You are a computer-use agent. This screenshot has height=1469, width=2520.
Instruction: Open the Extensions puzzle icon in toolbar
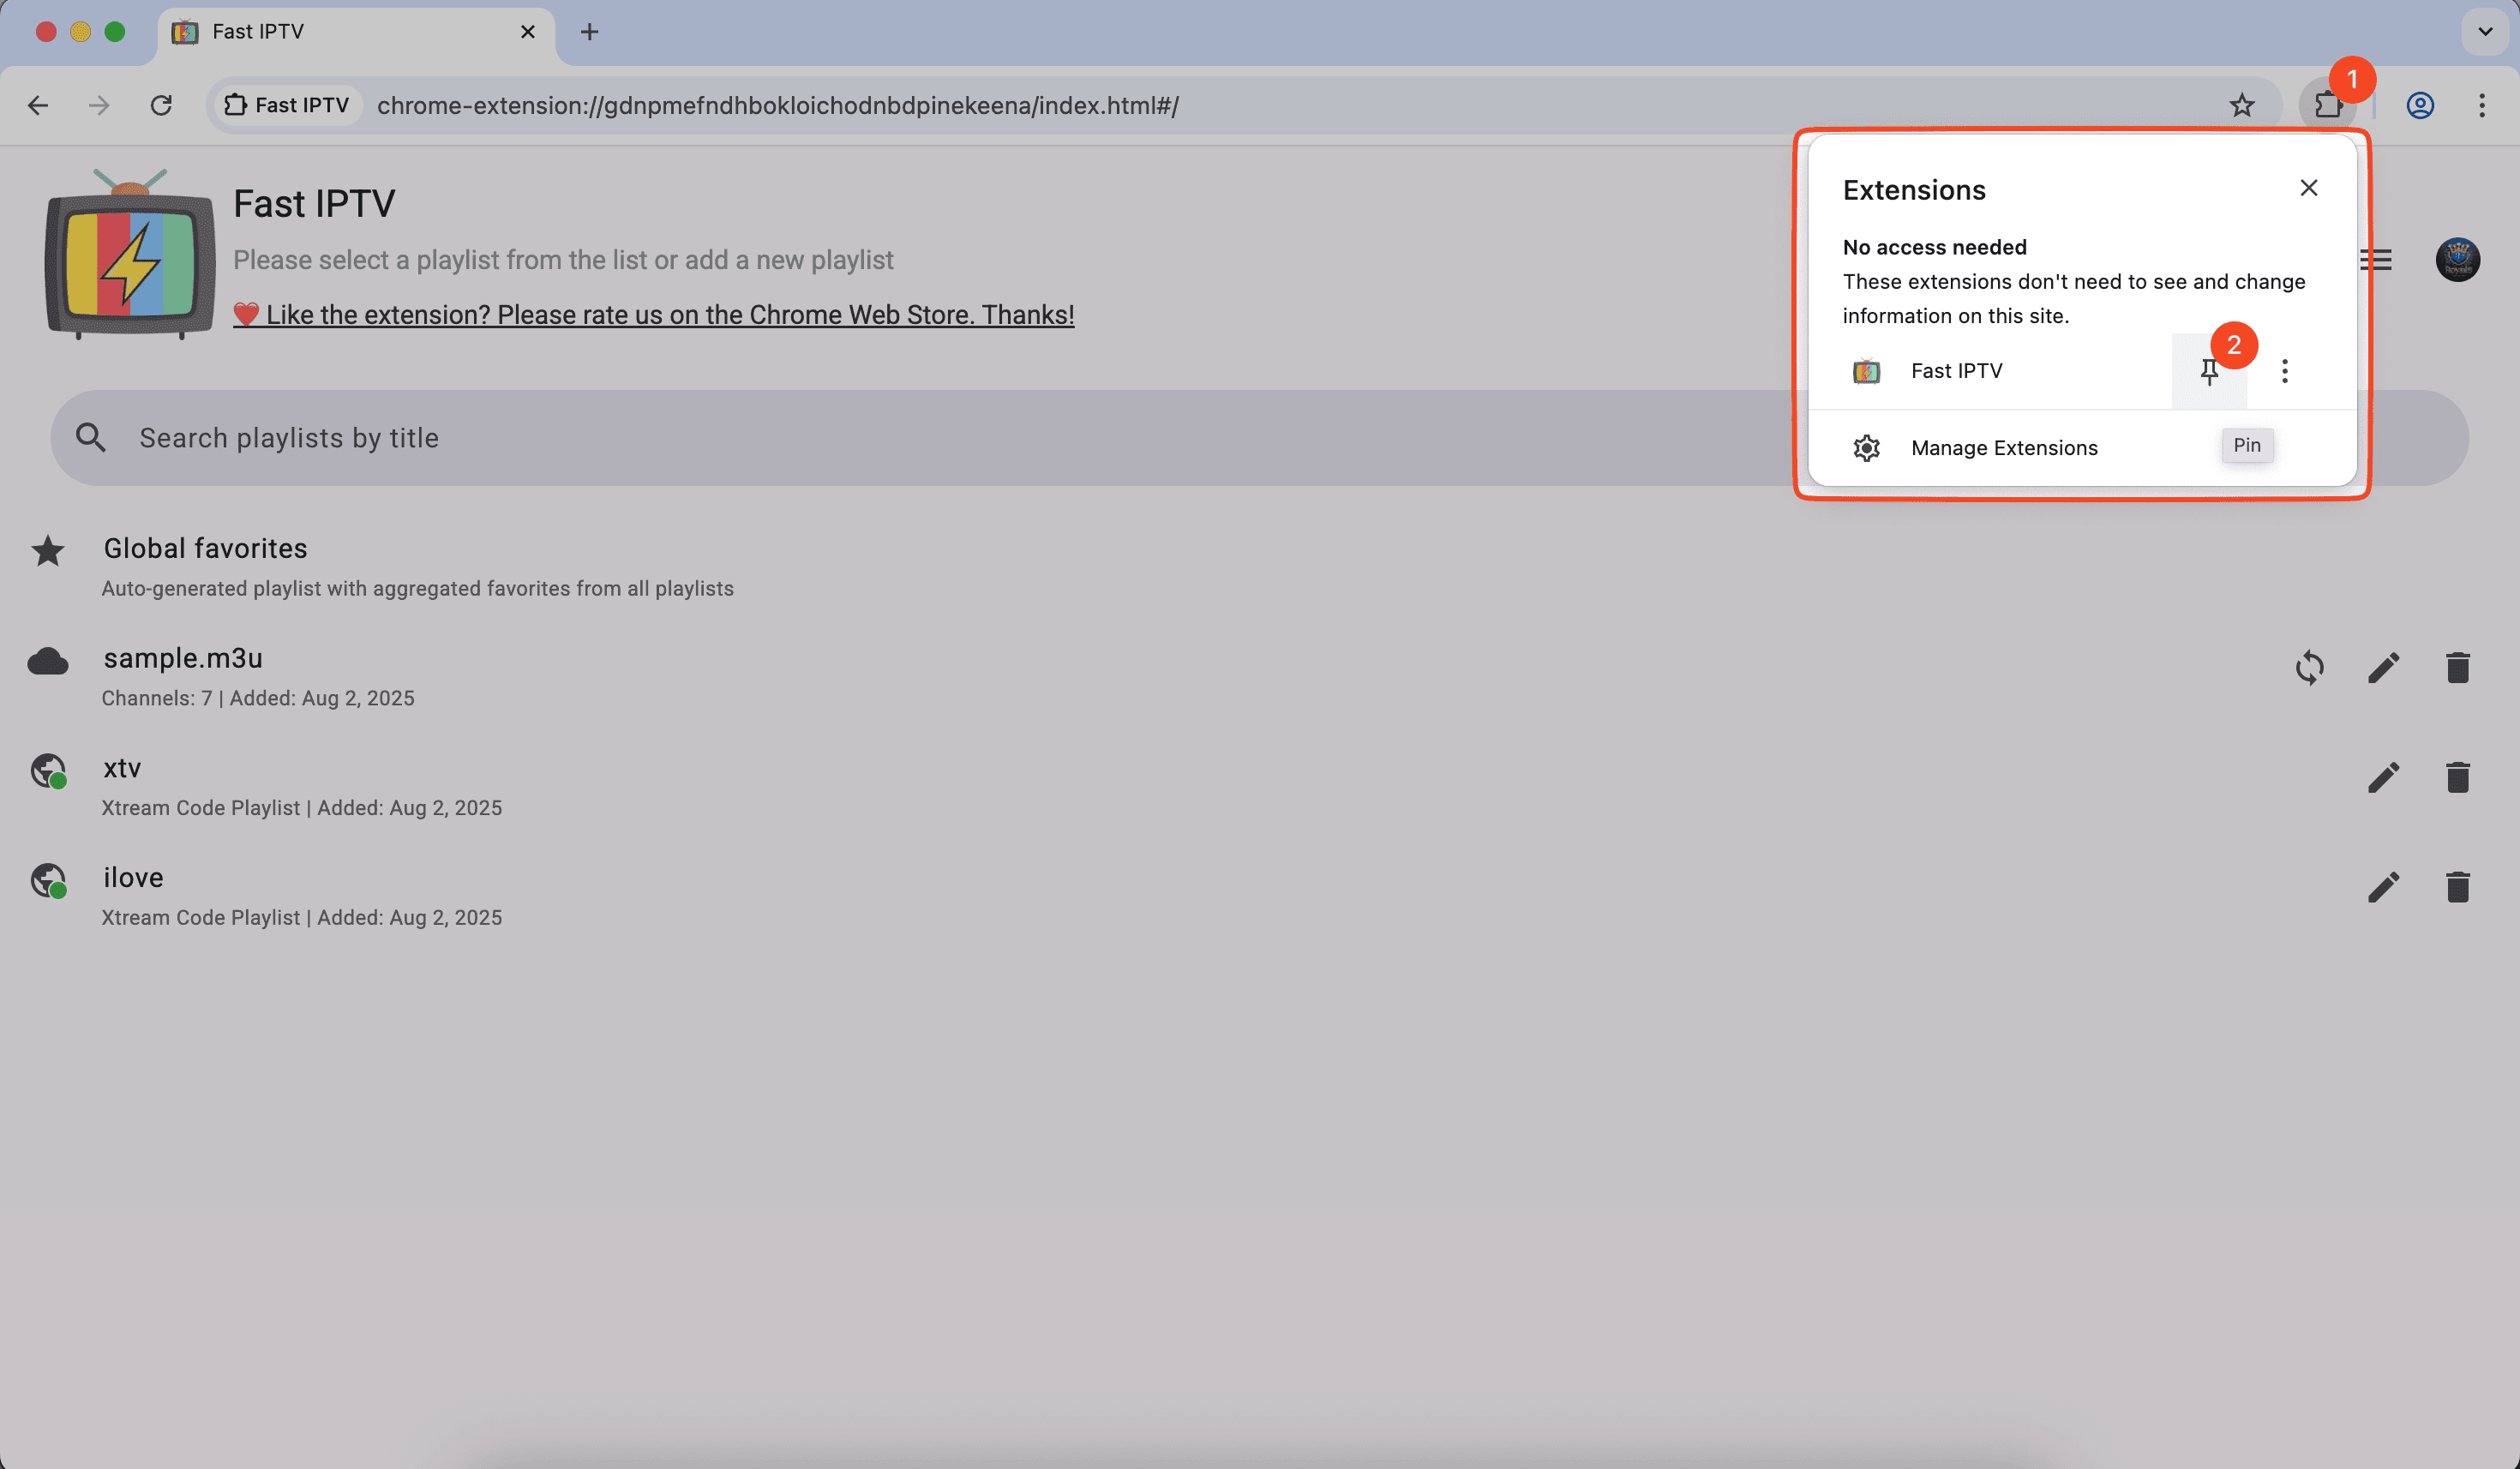click(2327, 105)
